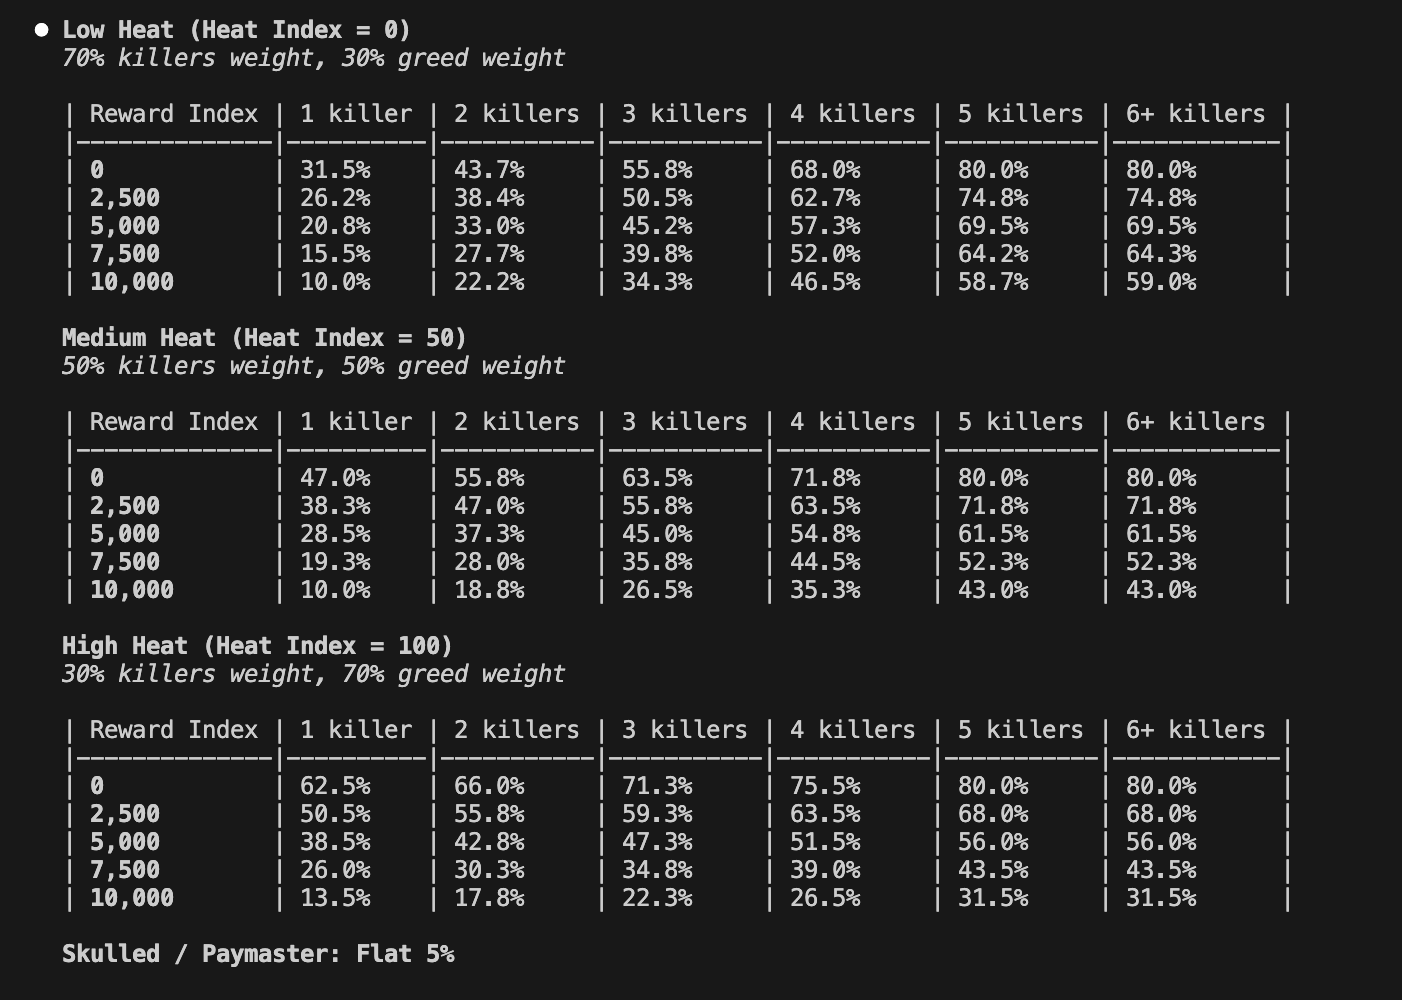Select 6+ killers header in High Heat table

pyautogui.click(x=1195, y=730)
